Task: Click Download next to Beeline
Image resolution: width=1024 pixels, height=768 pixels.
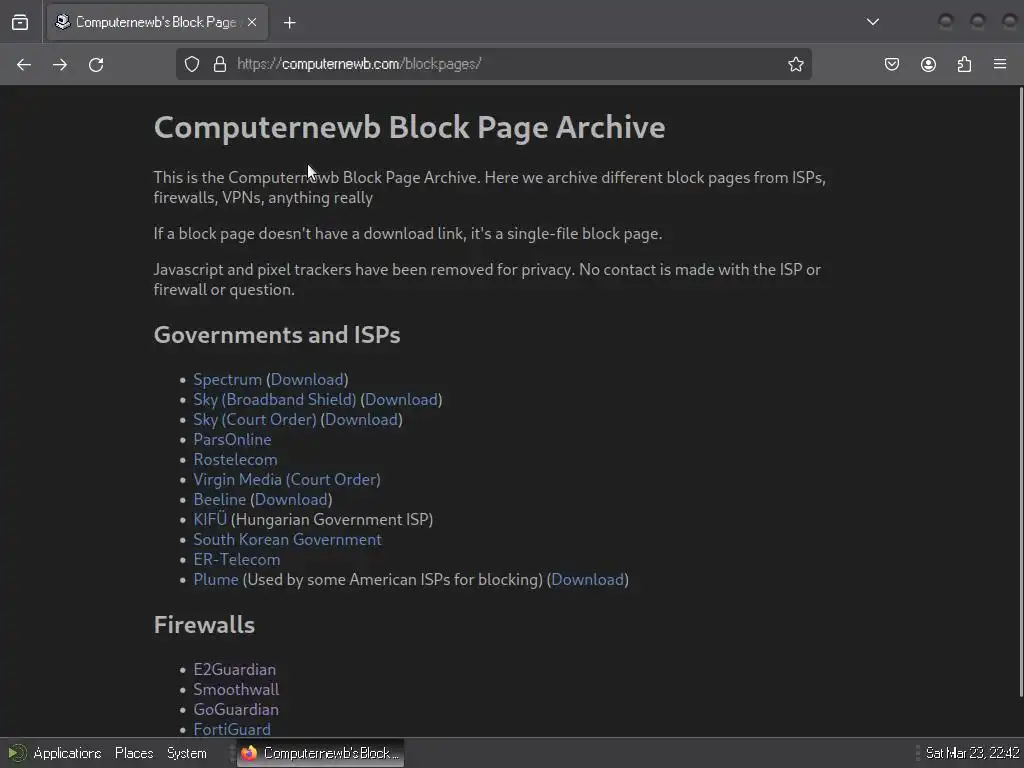Action: click(x=291, y=500)
